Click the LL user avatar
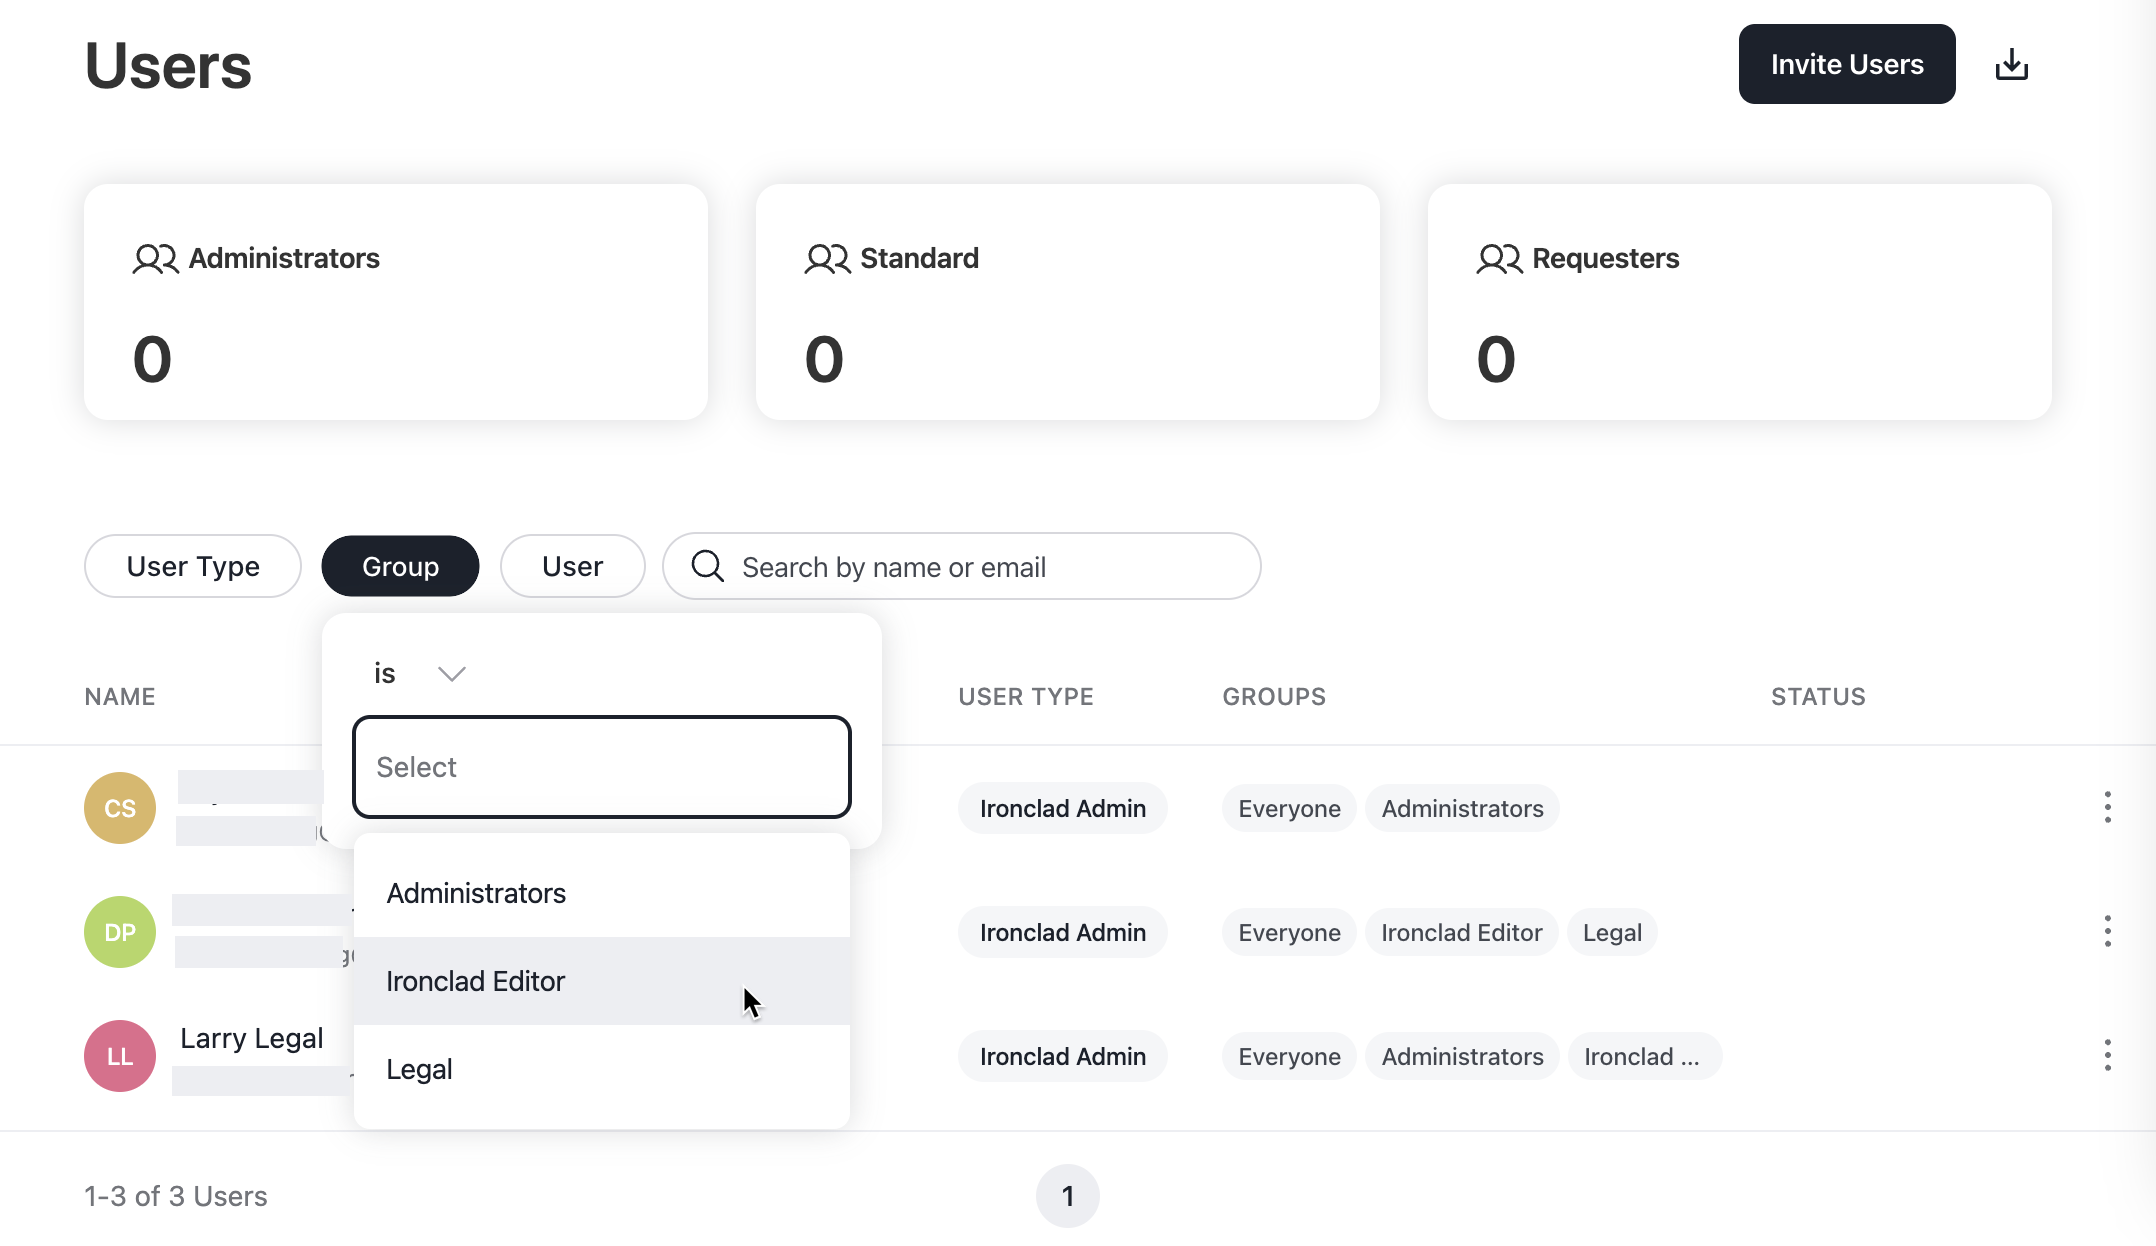 [120, 1056]
